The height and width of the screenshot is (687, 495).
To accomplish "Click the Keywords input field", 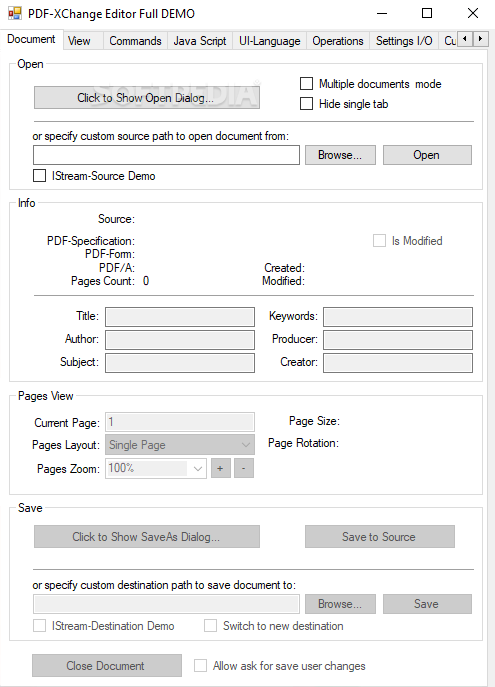I will [x=398, y=317].
